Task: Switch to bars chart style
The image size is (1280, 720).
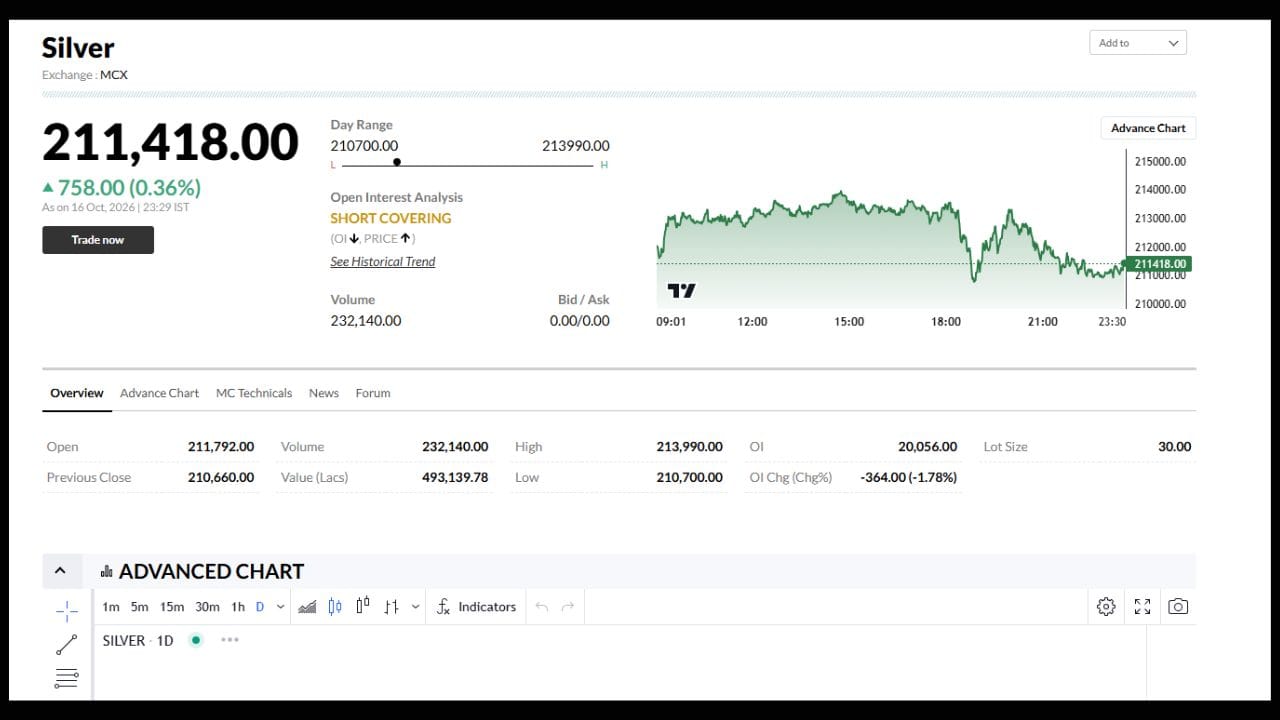Action: point(391,607)
